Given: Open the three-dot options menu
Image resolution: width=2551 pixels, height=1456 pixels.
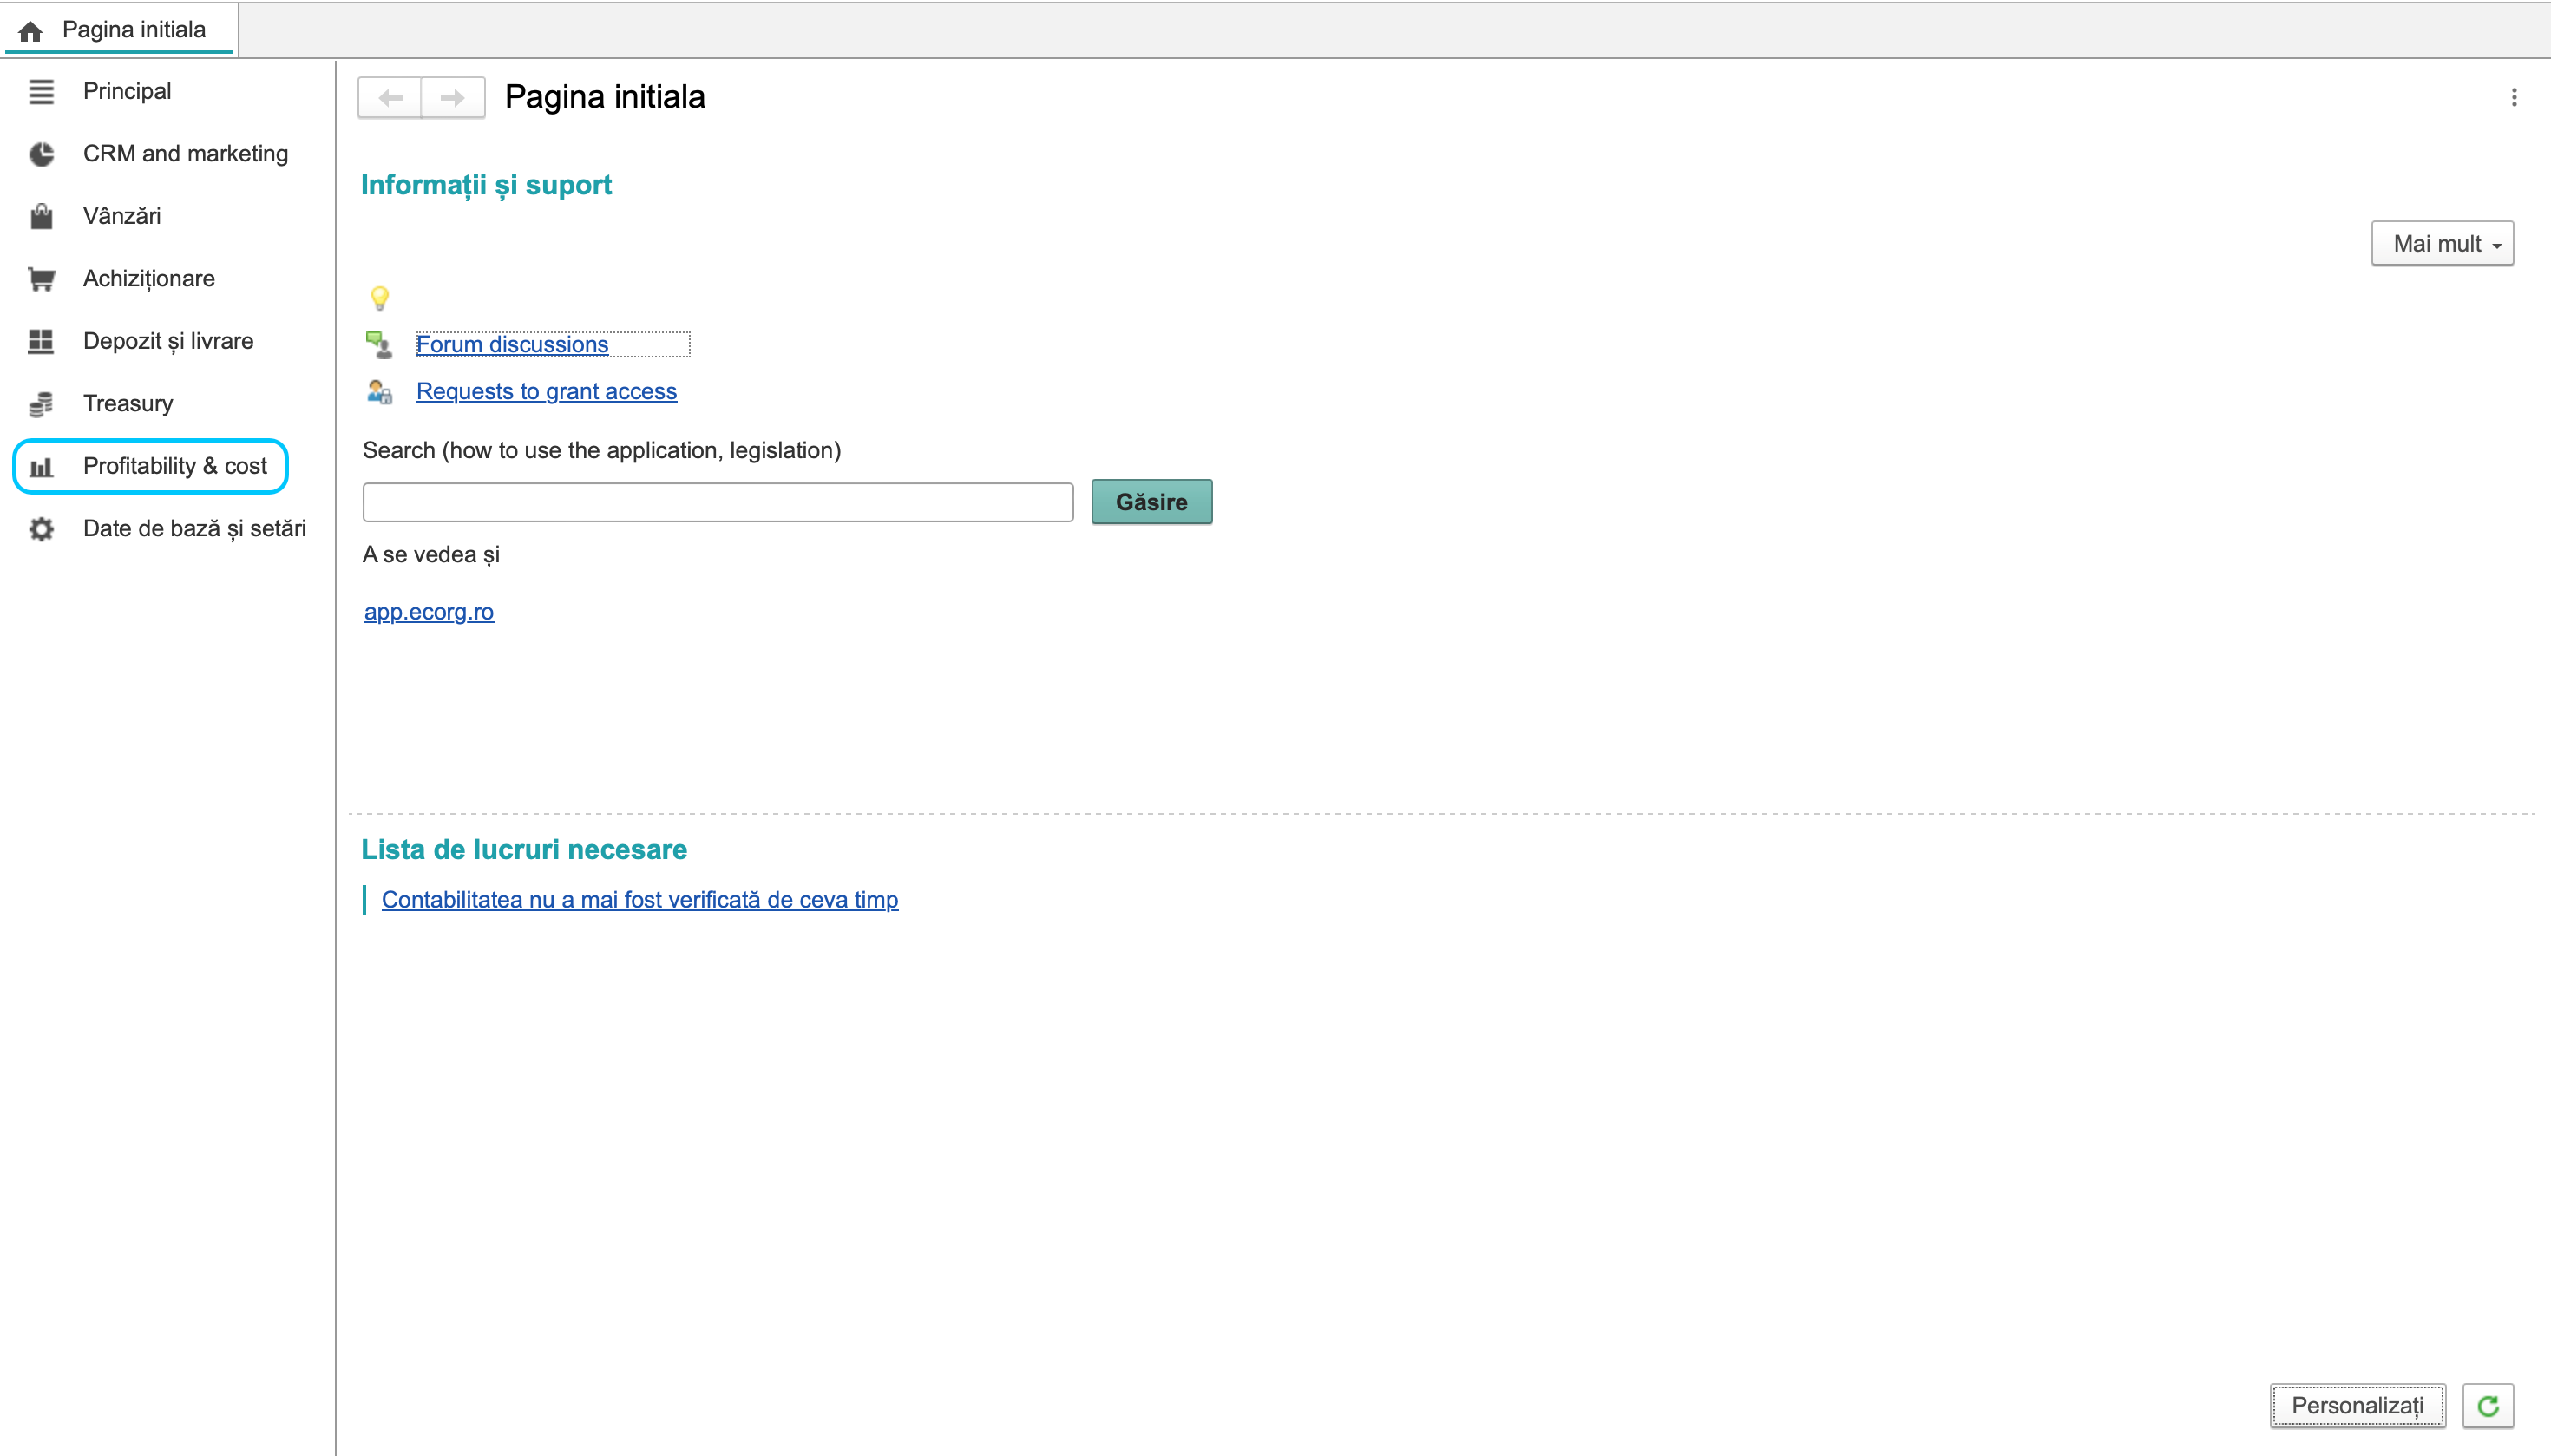Looking at the screenshot, I should click(x=2514, y=97).
